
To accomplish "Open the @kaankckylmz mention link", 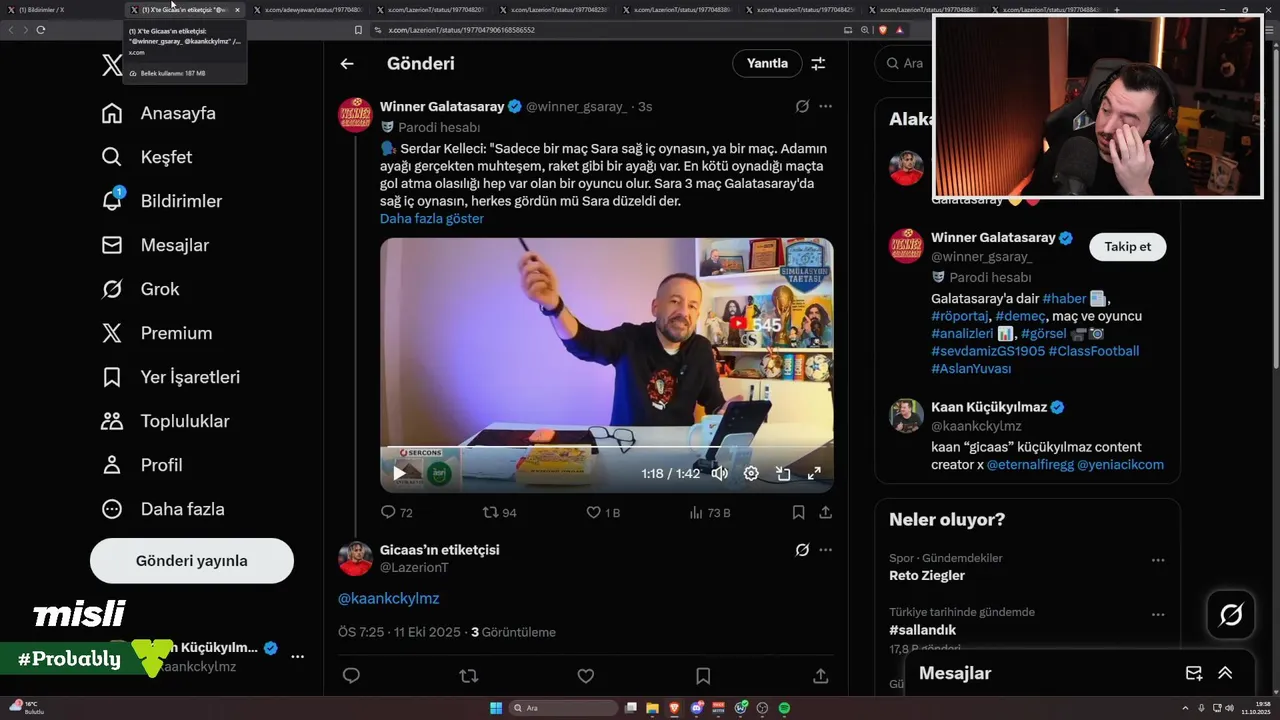I will [x=388, y=598].
